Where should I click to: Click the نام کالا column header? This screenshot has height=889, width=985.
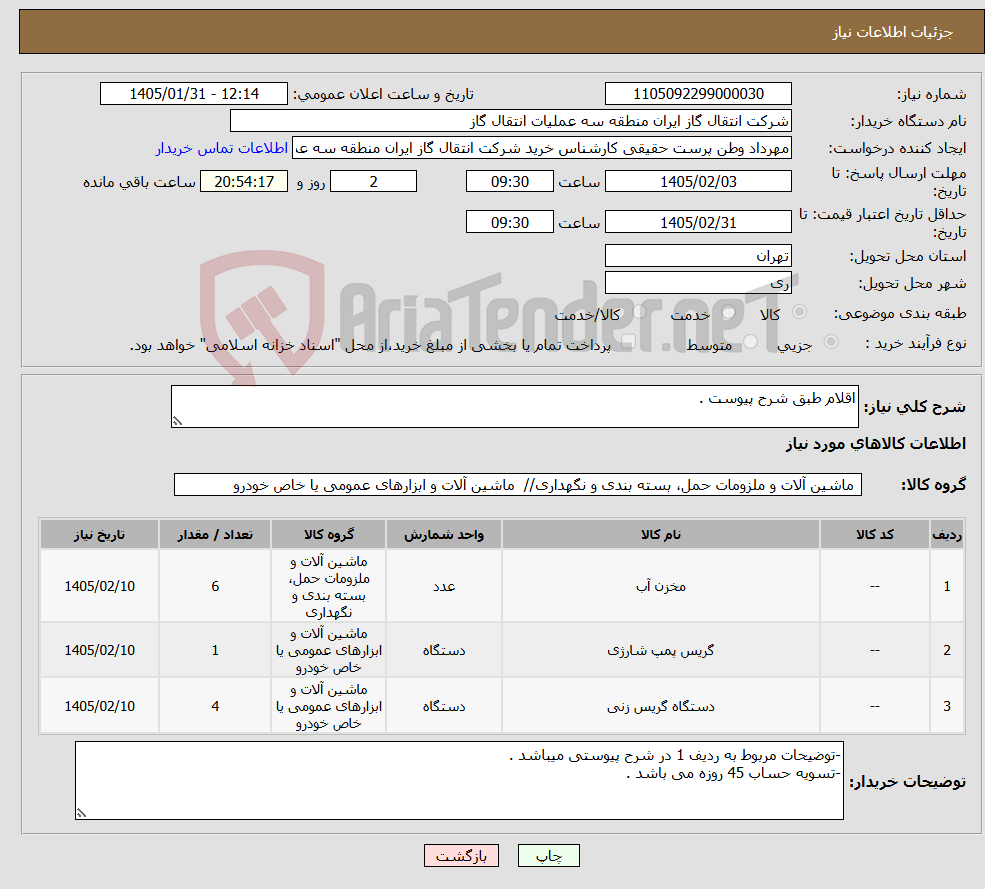pos(661,535)
